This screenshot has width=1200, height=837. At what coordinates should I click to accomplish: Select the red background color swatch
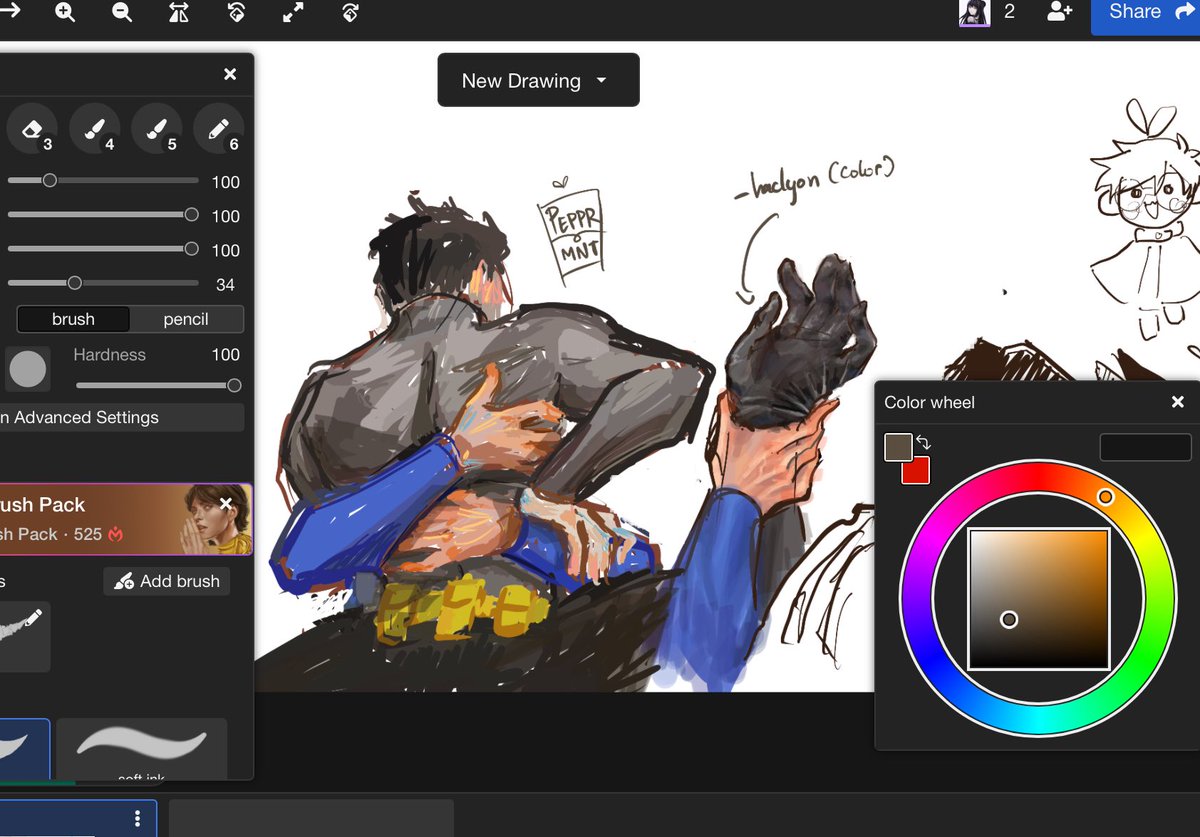[x=916, y=470]
